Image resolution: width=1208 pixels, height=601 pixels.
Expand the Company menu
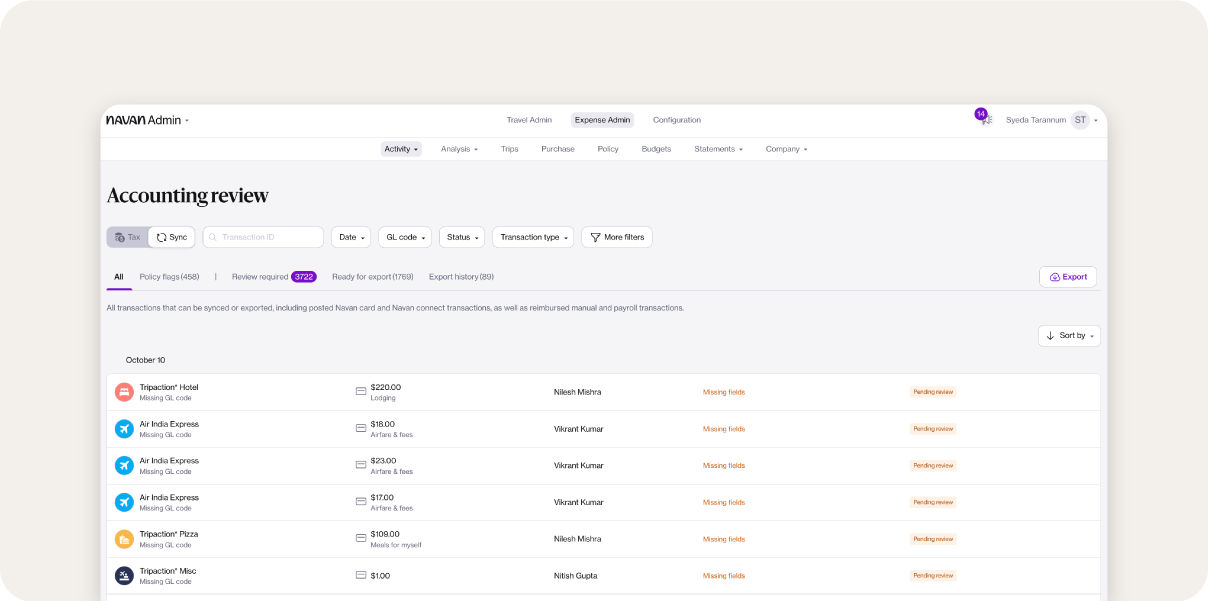(786, 149)
